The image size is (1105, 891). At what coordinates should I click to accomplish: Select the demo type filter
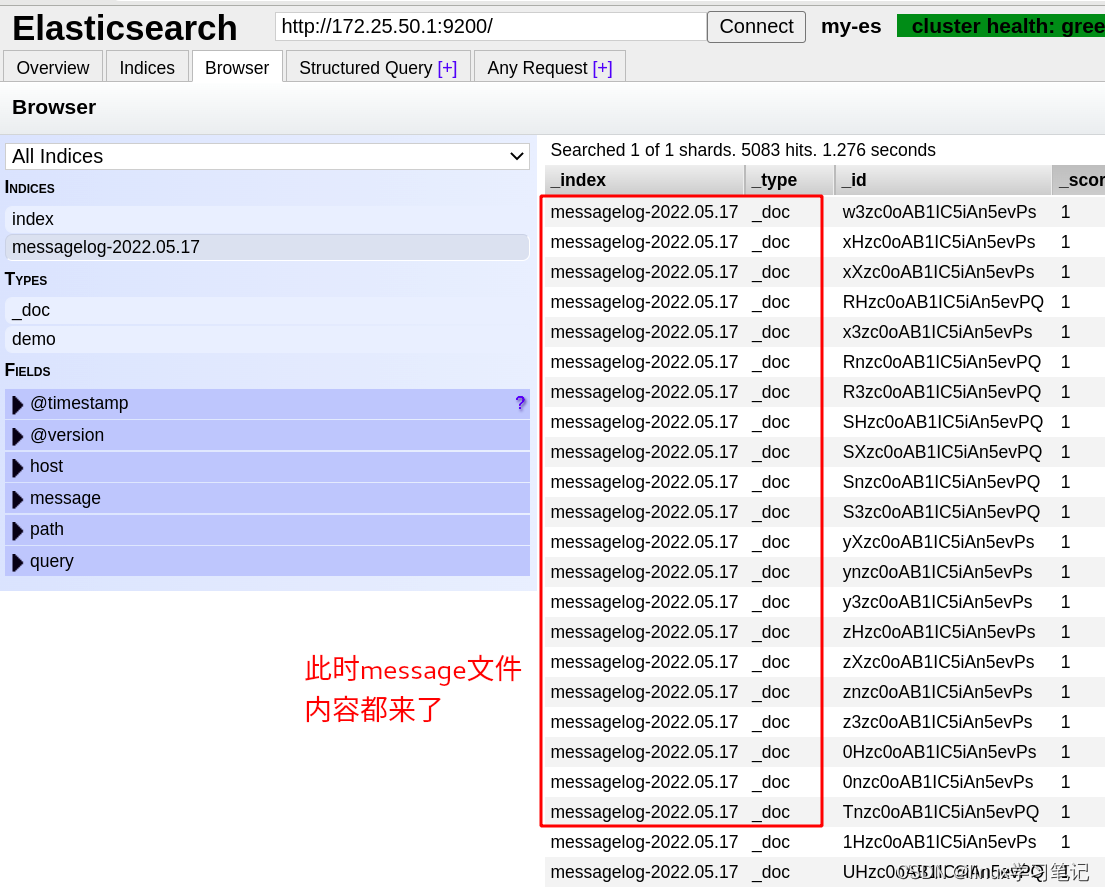pyautogui.click(x=266, y=339)
